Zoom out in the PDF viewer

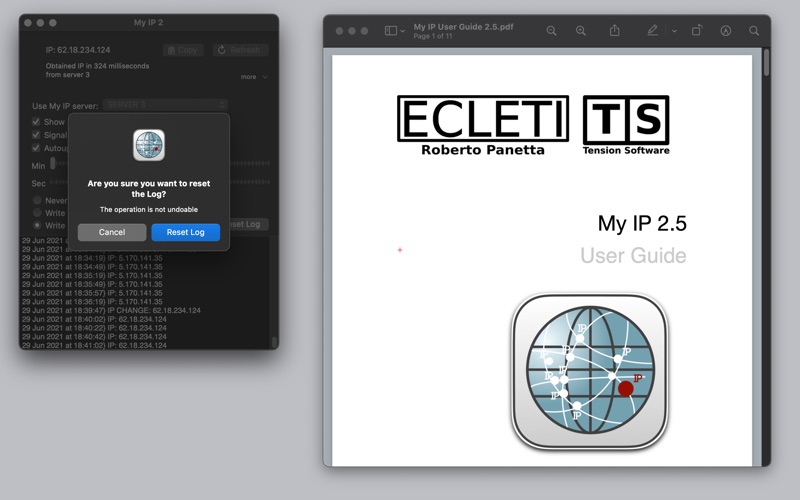click(x=552, y=31)
